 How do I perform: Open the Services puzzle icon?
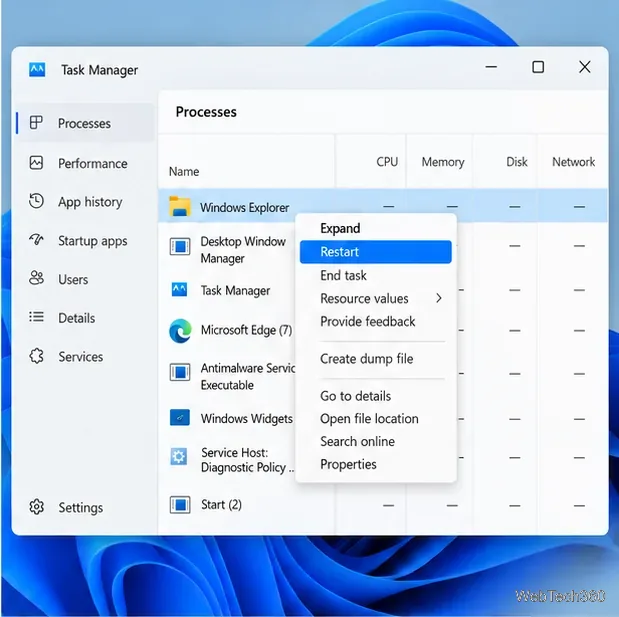coord(36,356)
